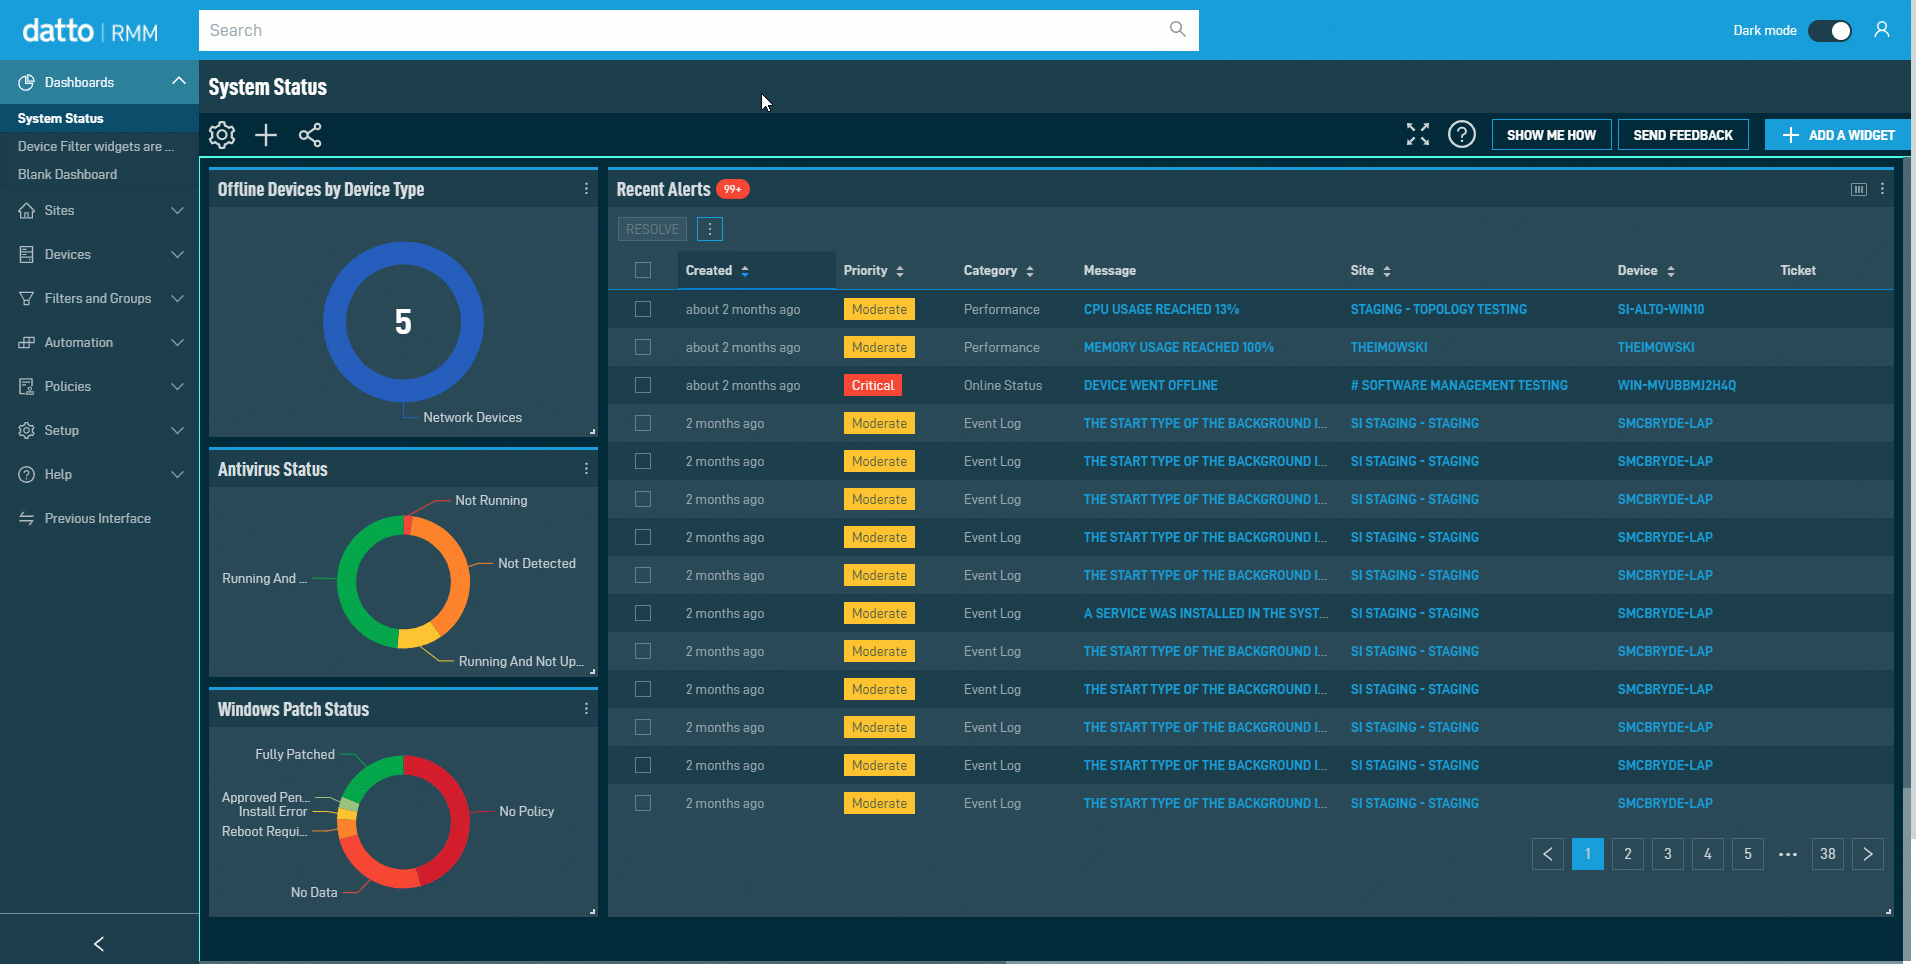Check the A Service Was Installed alert row
This screenshot has height=964, width=1916.
[643, 613]
